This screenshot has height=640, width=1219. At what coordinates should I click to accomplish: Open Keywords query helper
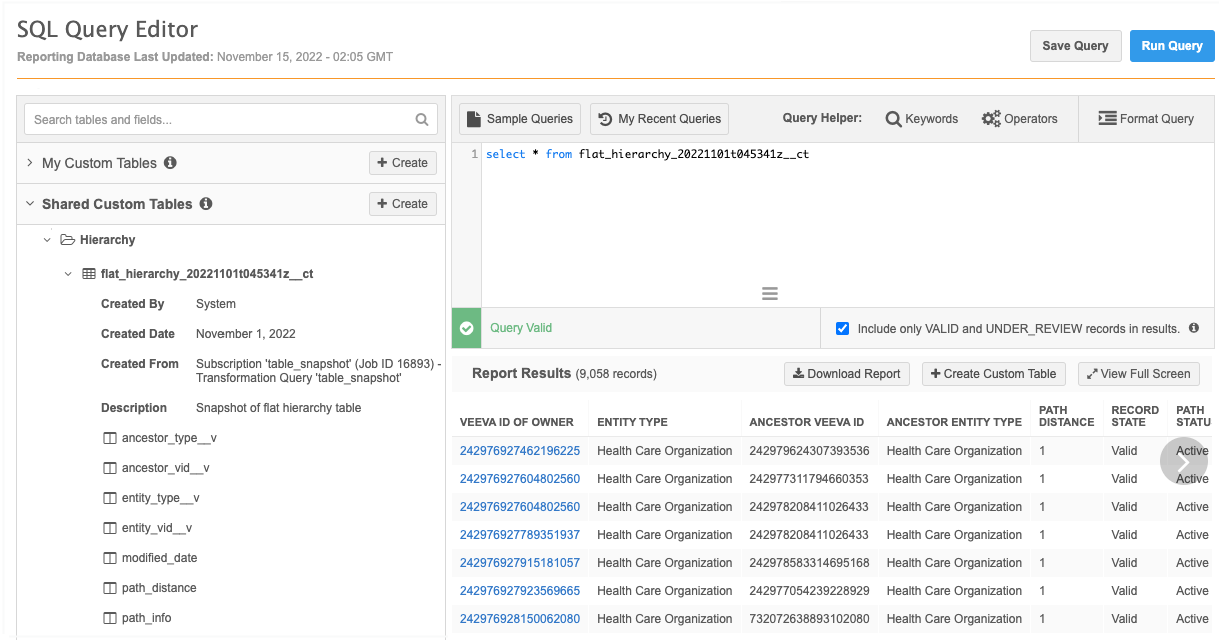(x=921, y=119)
